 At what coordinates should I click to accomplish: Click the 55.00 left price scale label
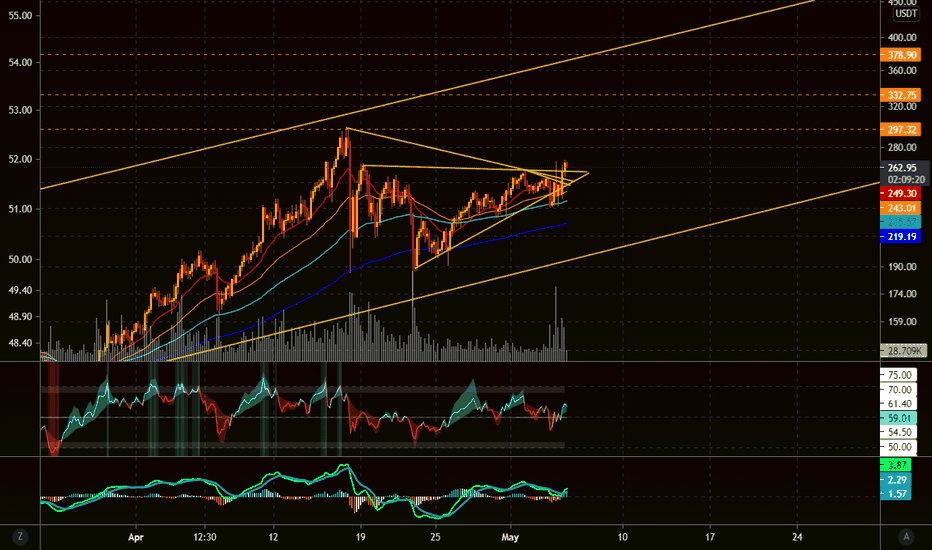click(20, 15)
